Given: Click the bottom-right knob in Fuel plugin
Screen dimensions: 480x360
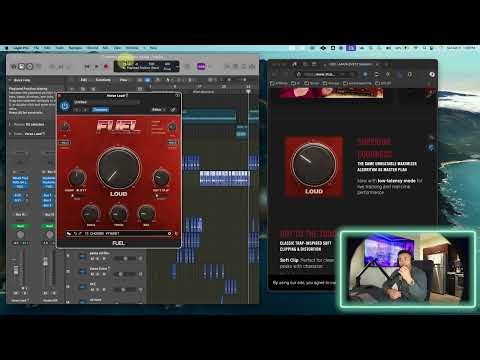Looking at the screenshot, I should [146, 214].
